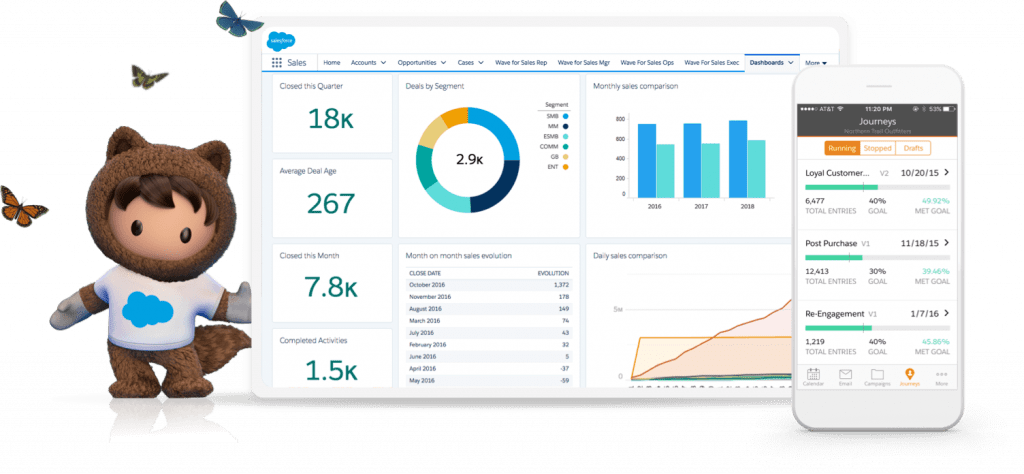Screen dimensions: 1024x474
Task: Open Campaigns folder icon on phone
Action: [x=877, y=376]
